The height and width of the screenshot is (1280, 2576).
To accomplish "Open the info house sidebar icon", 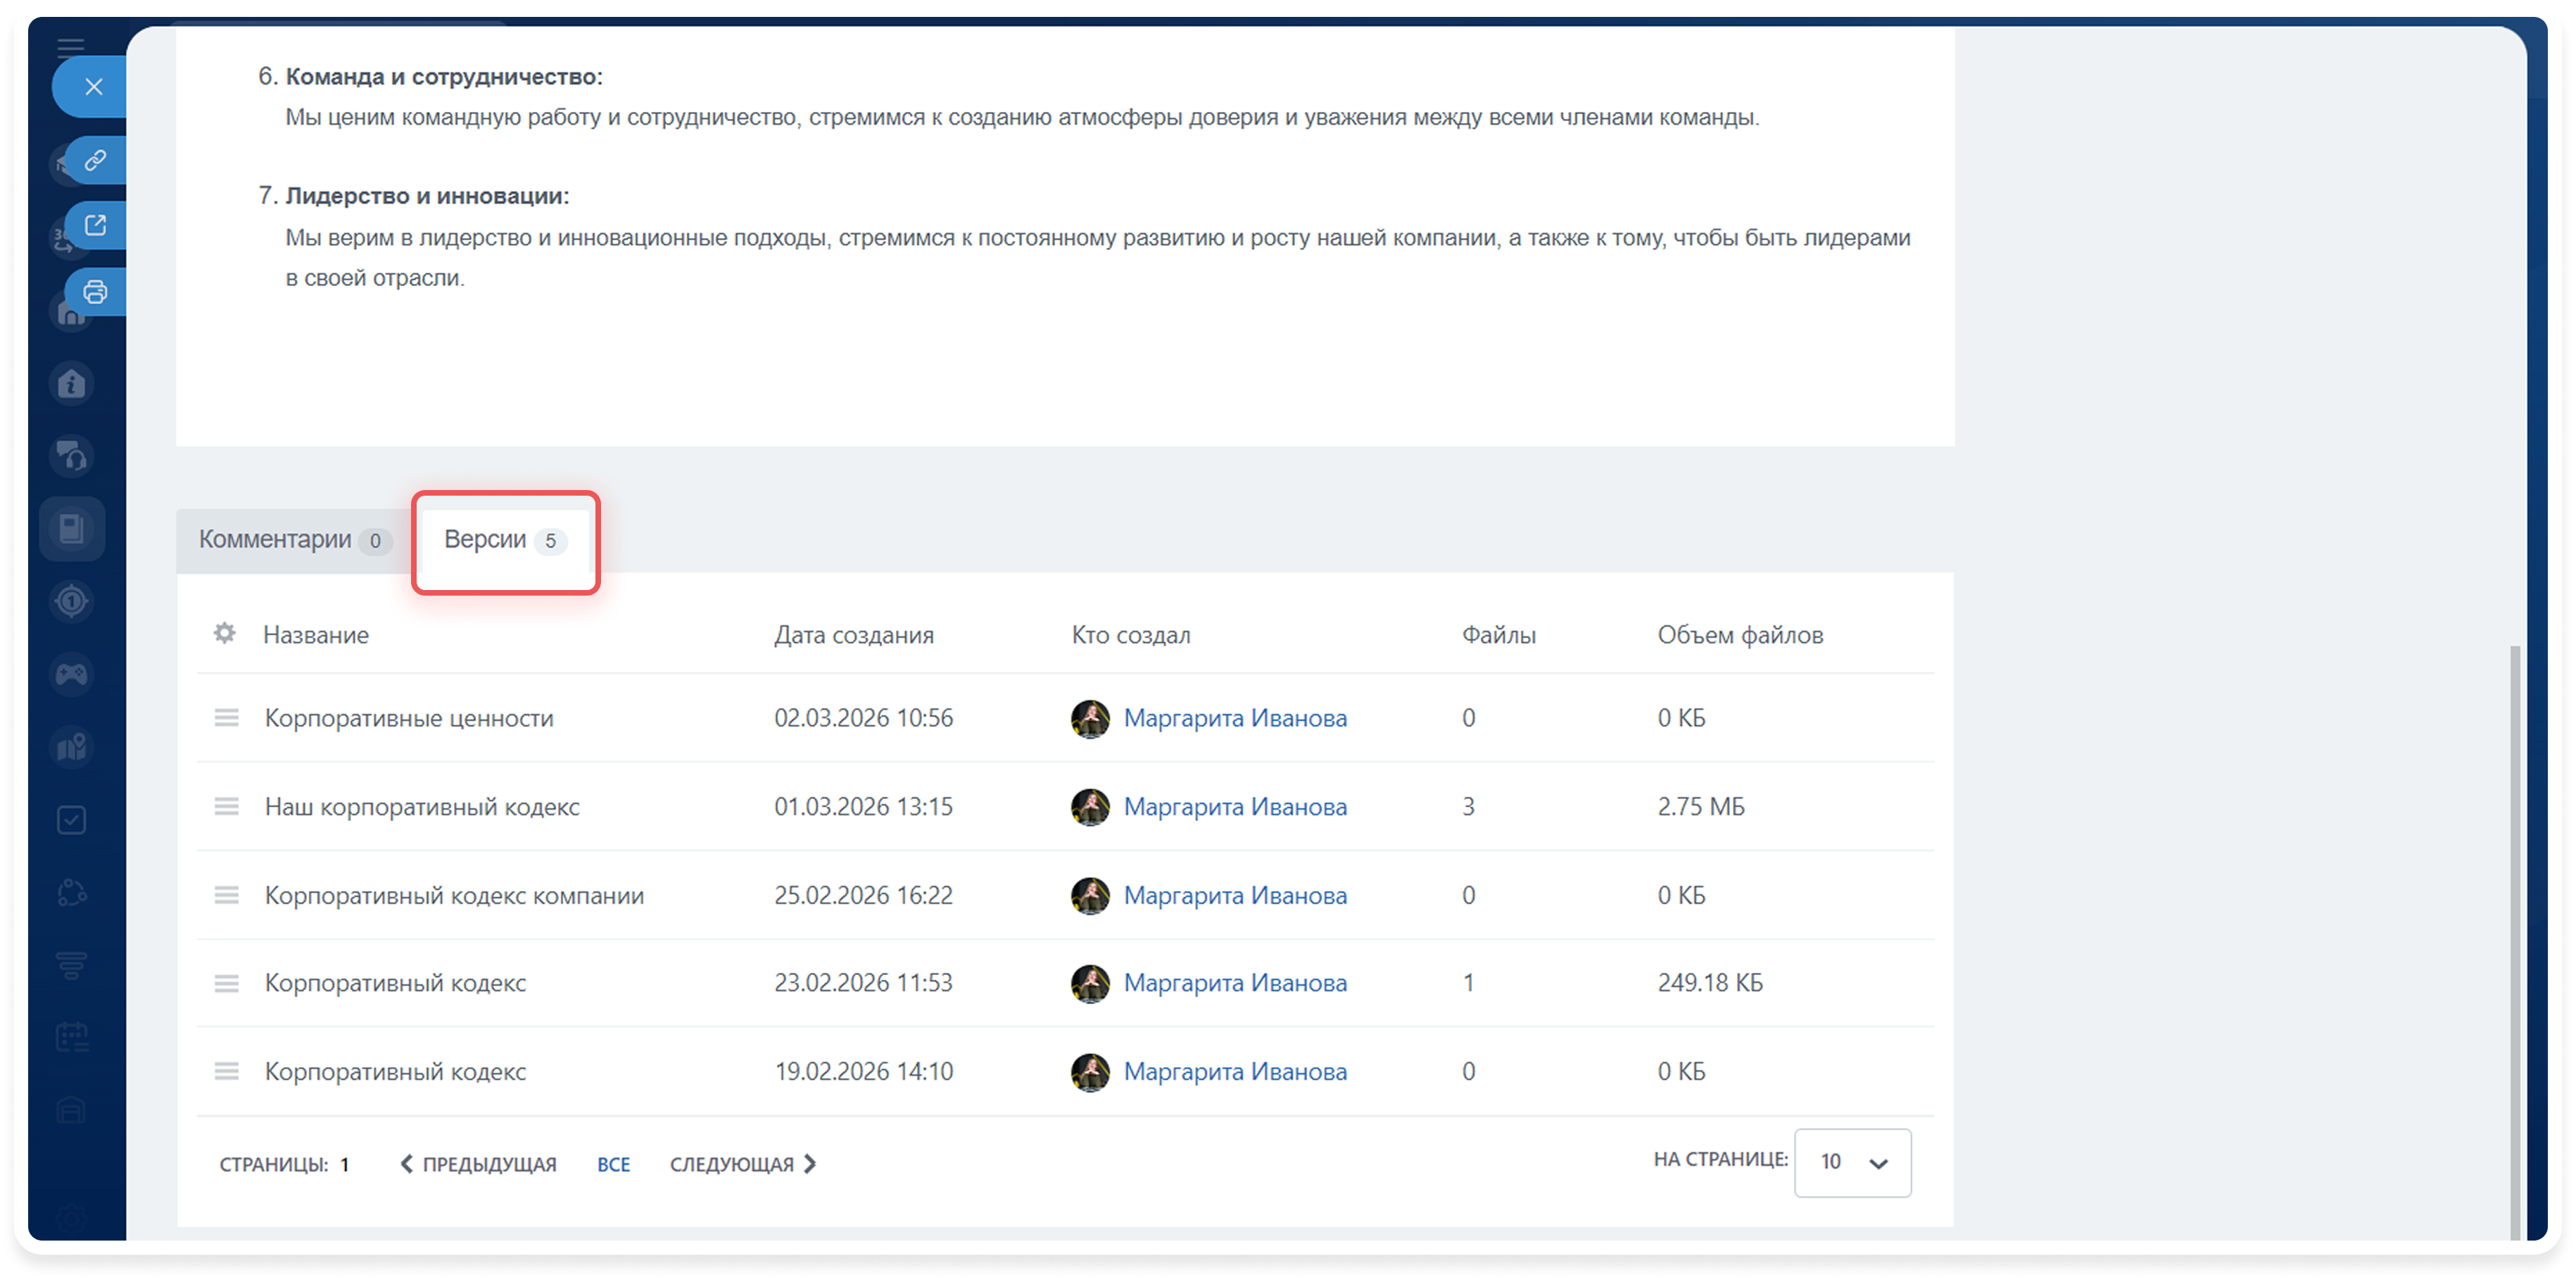I will tap(72, 383).
